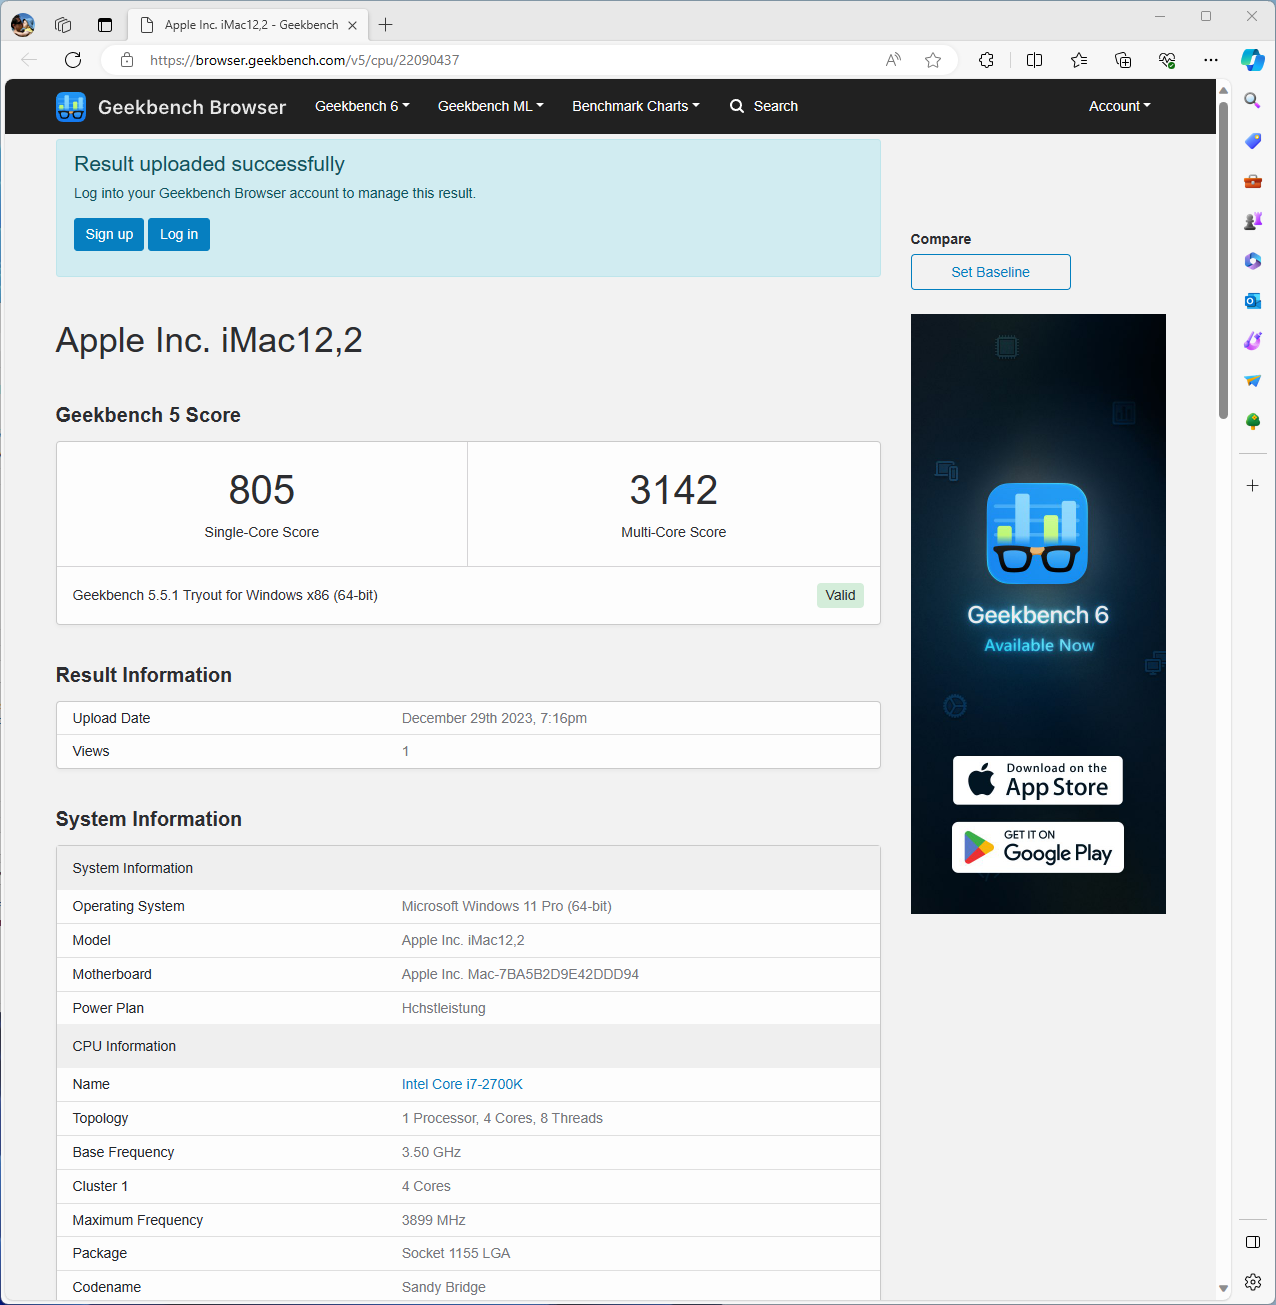The height and width of the screenshot is (1305, 1276).
Task: Open sidebar Microsoft 365 icon
Action: [1252, 261]
